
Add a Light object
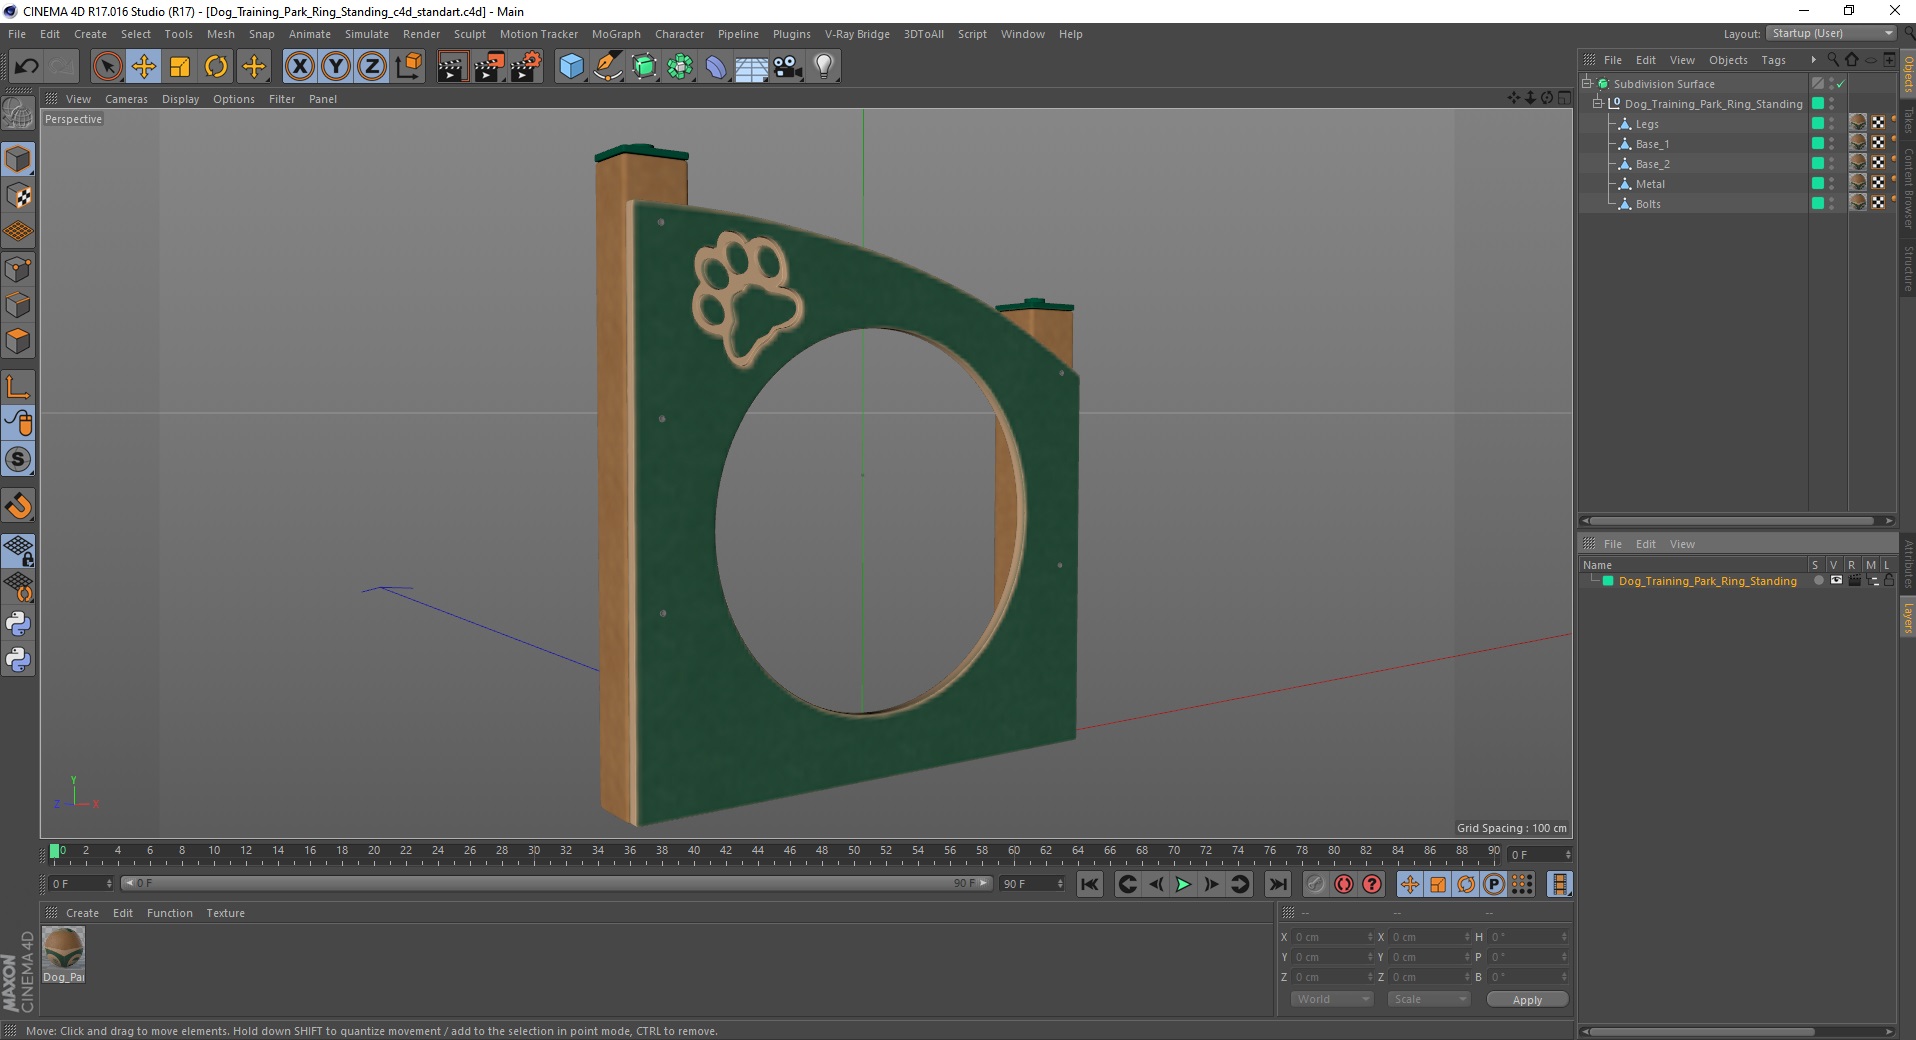tap(824, 67)
